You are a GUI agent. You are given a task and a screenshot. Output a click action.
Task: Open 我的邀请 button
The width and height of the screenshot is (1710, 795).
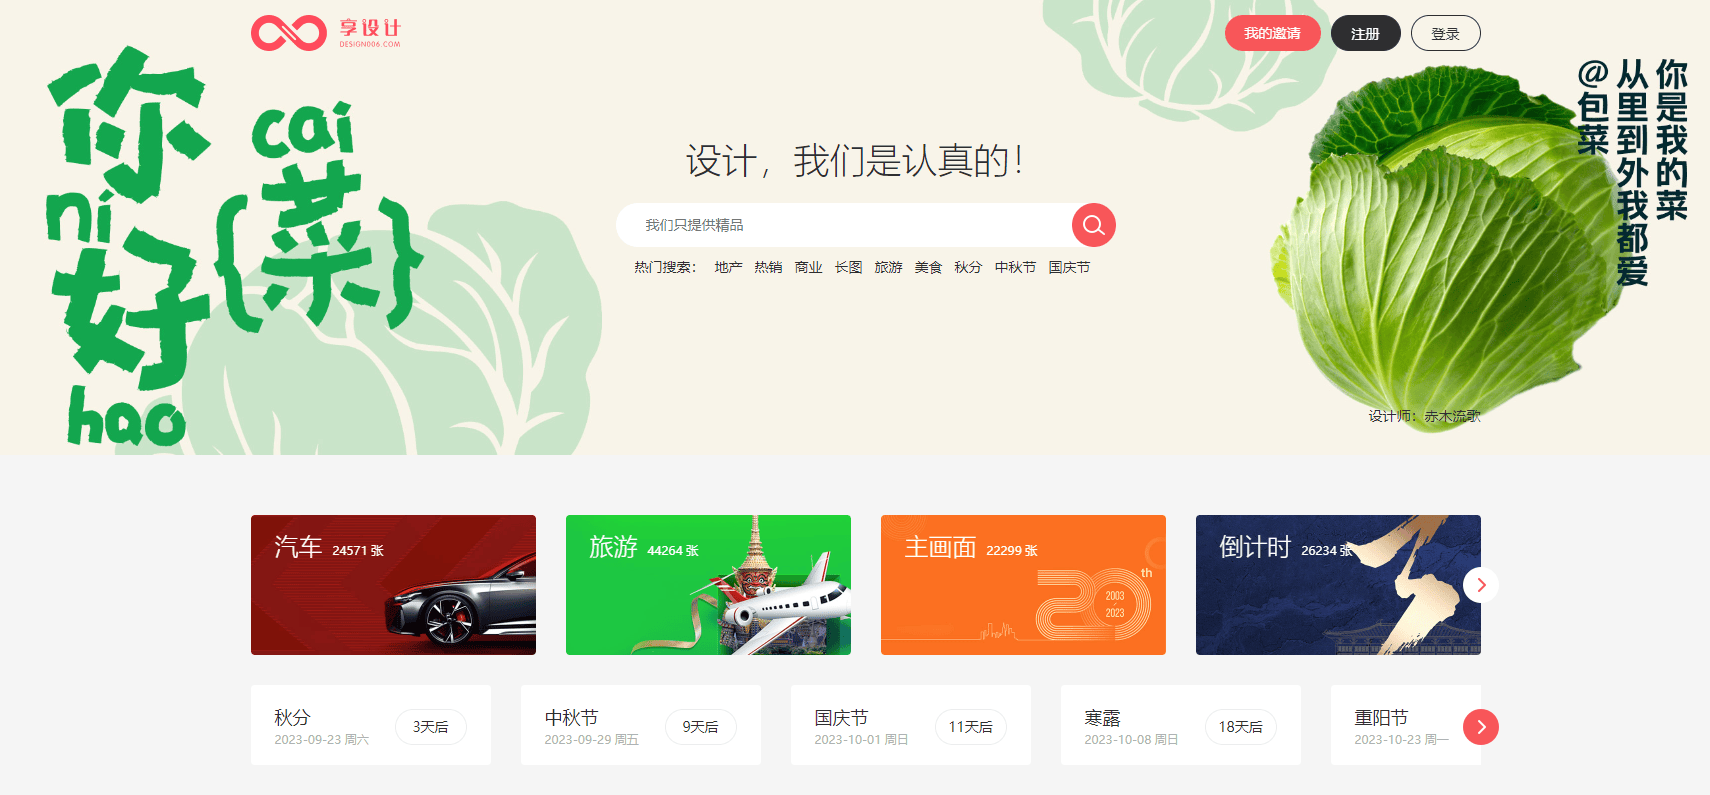point(1272,34)
